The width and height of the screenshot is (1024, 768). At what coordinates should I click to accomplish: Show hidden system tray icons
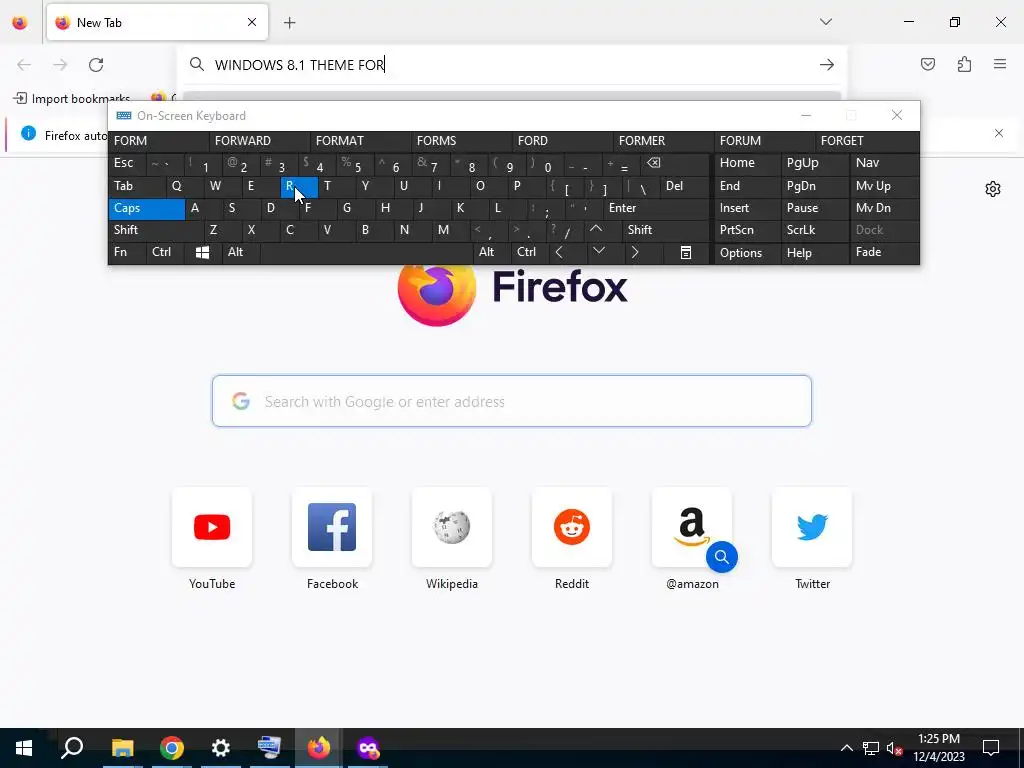click(846, 748)
